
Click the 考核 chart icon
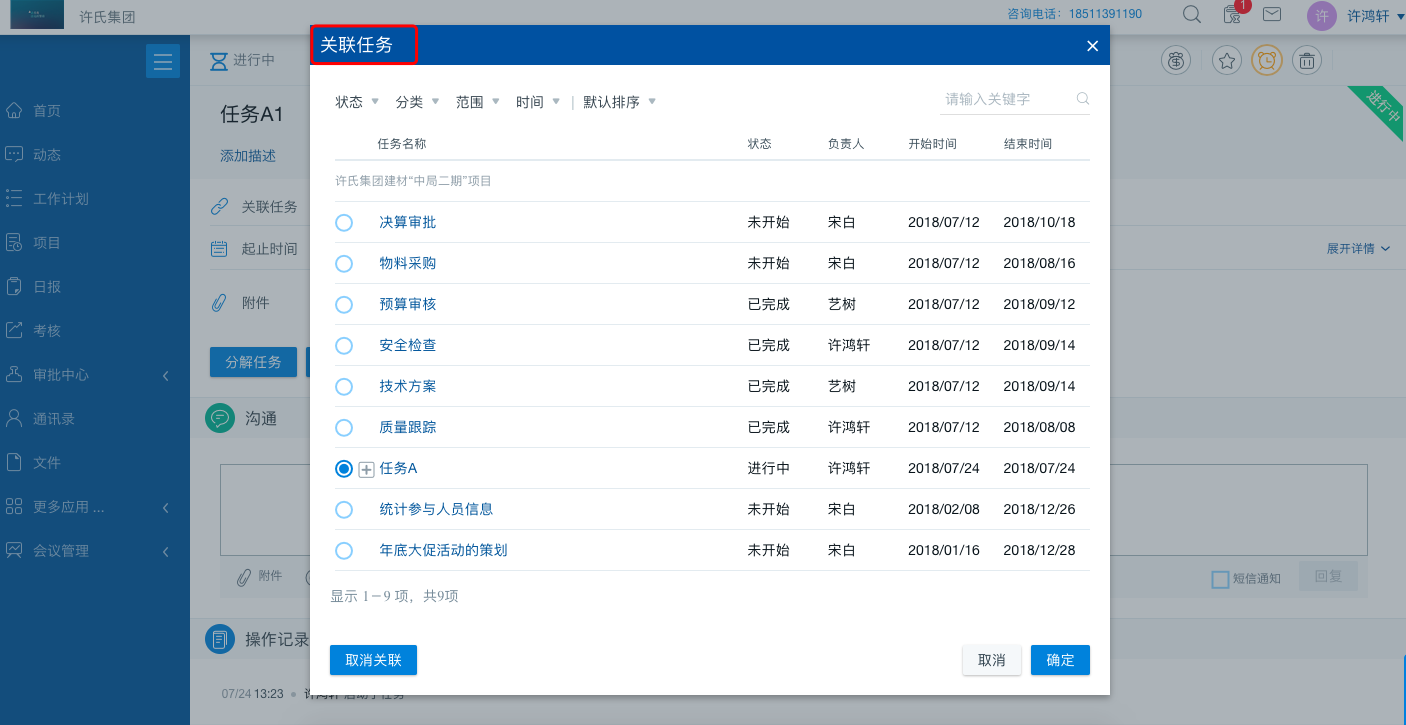tap(14, 330)
